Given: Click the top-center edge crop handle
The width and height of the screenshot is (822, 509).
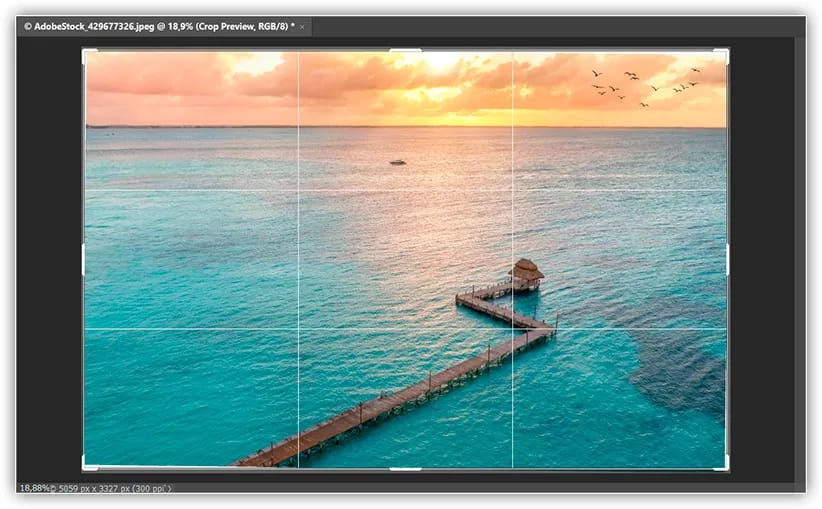Looking at the screenshot, I should [x=405, y=51].
